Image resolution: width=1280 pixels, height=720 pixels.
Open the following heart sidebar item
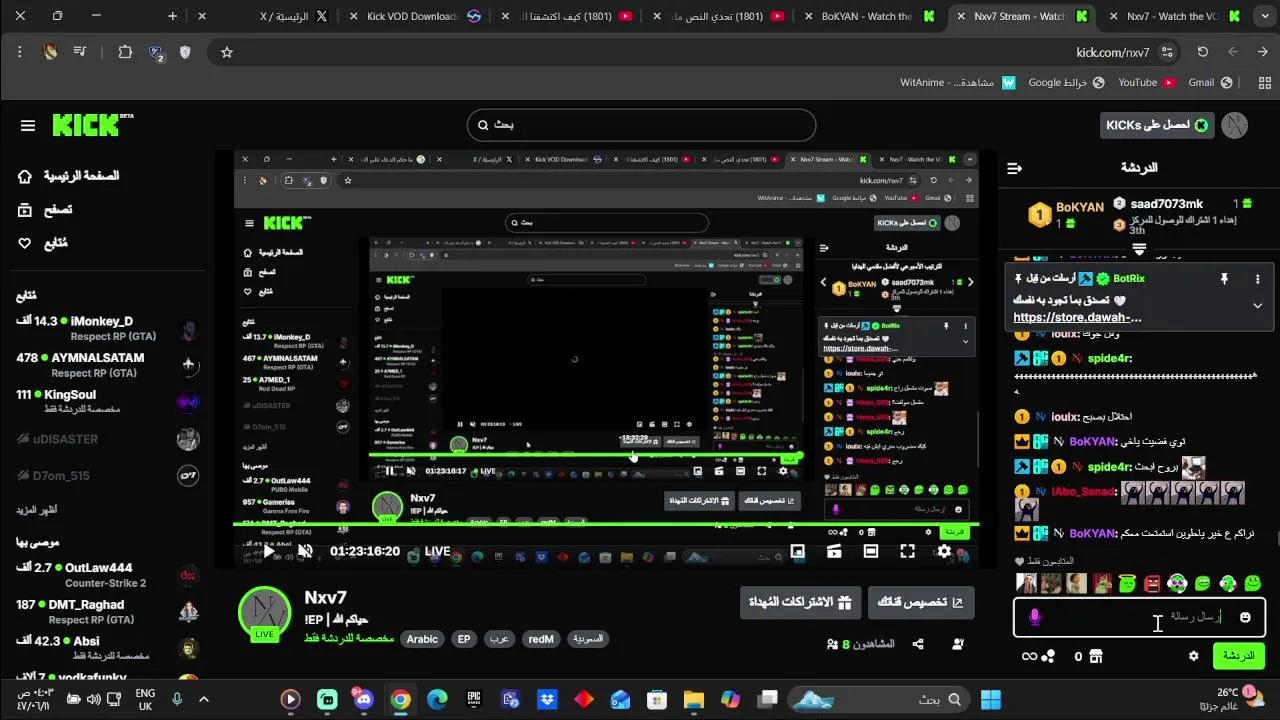(x=43, y=243)
